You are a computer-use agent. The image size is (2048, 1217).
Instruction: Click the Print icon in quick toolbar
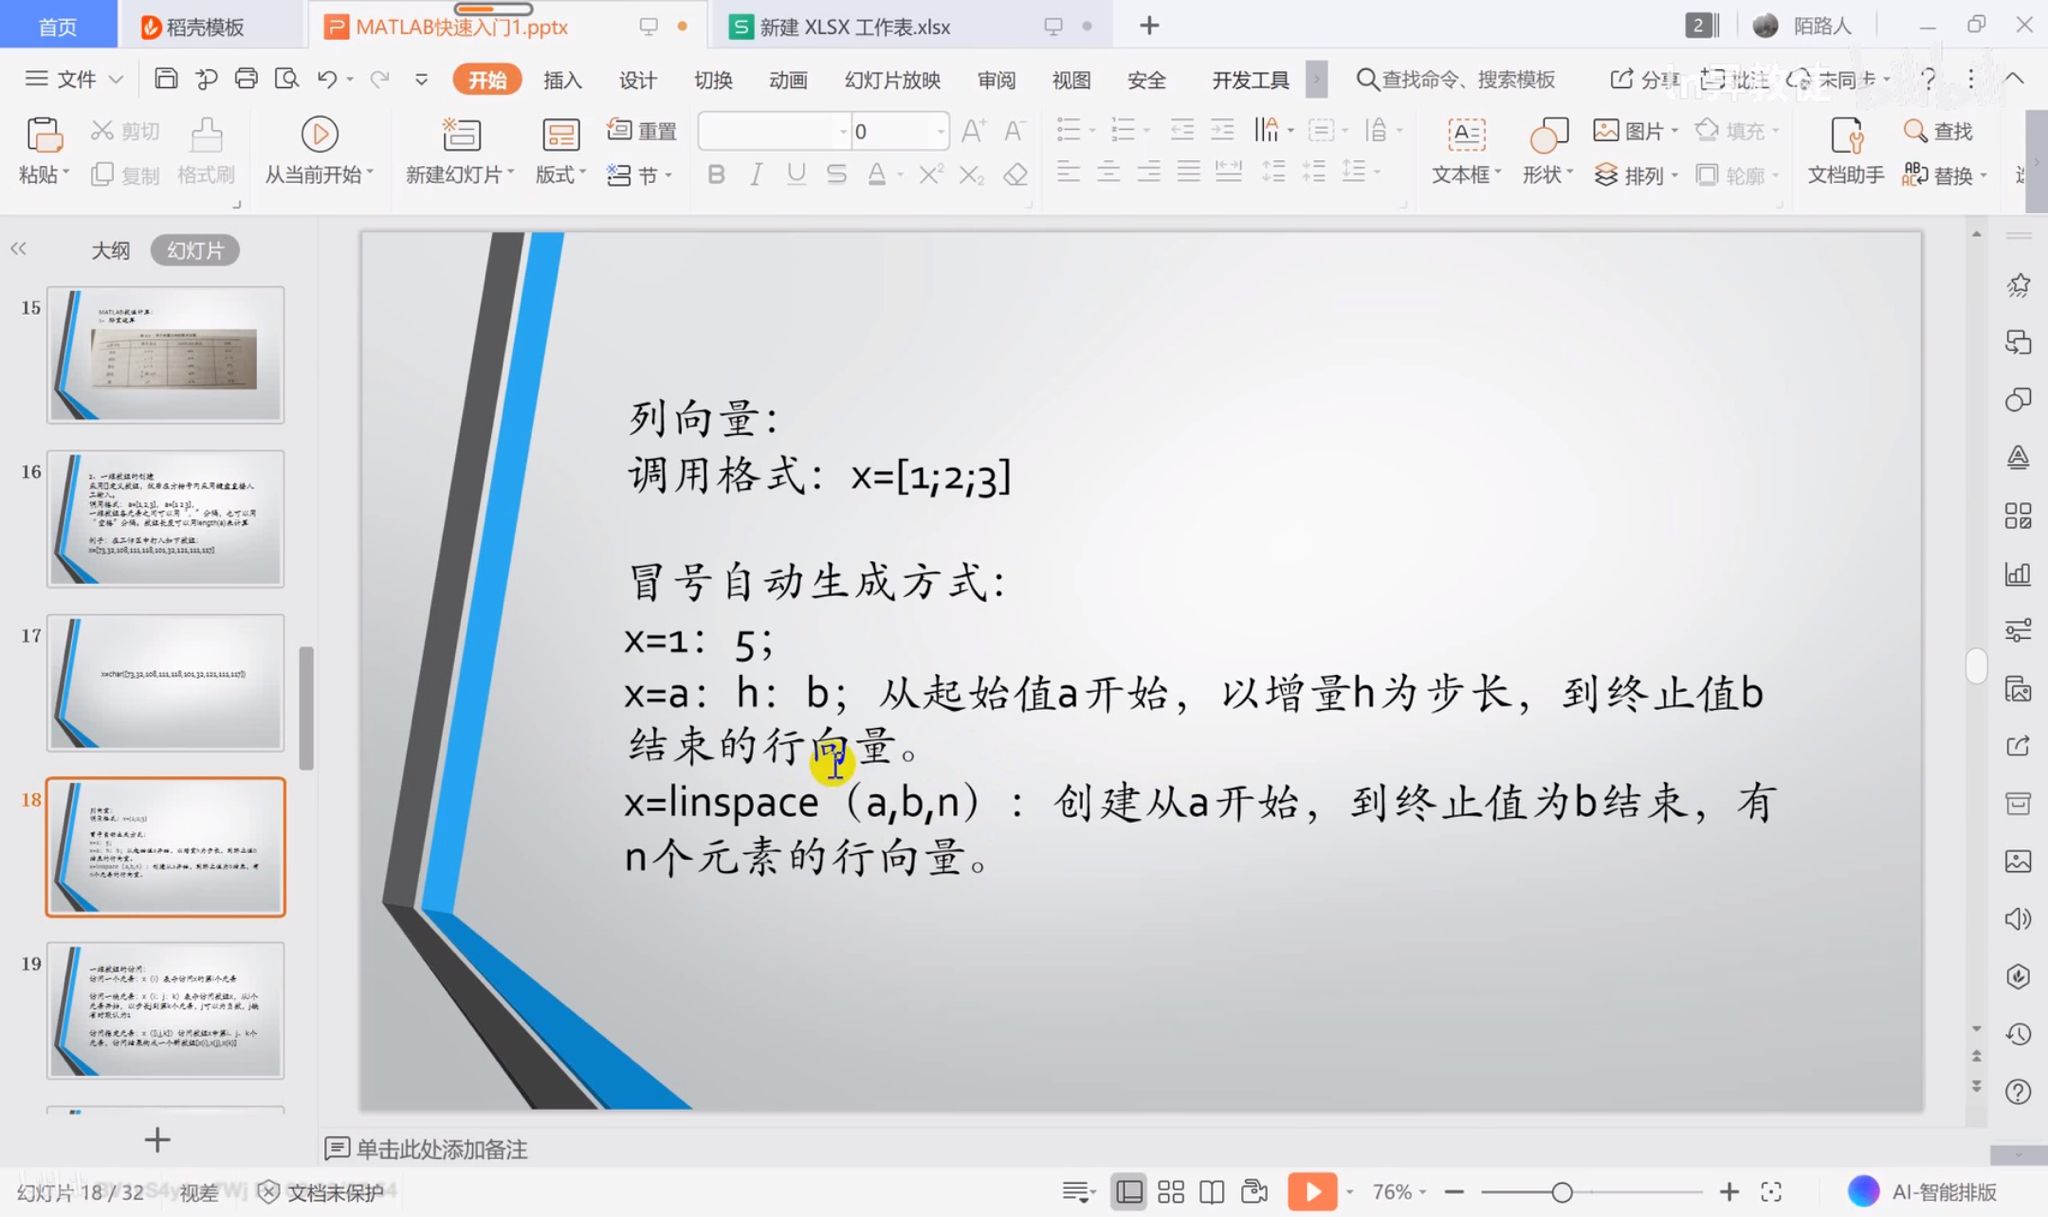tap(246, 79)
